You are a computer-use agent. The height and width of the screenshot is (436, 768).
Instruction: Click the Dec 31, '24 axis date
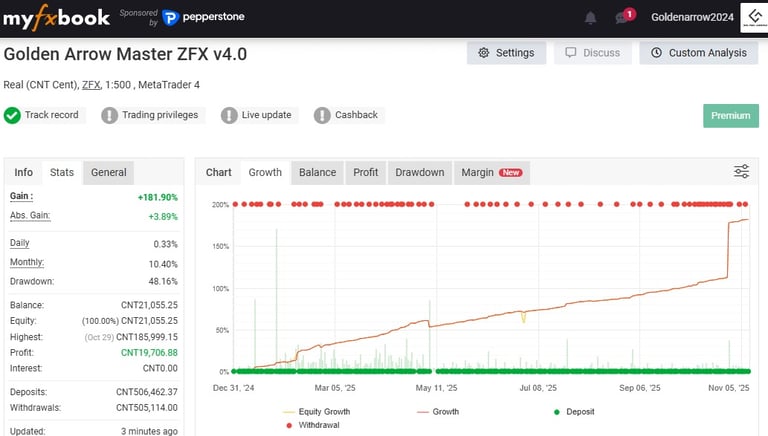234,388
